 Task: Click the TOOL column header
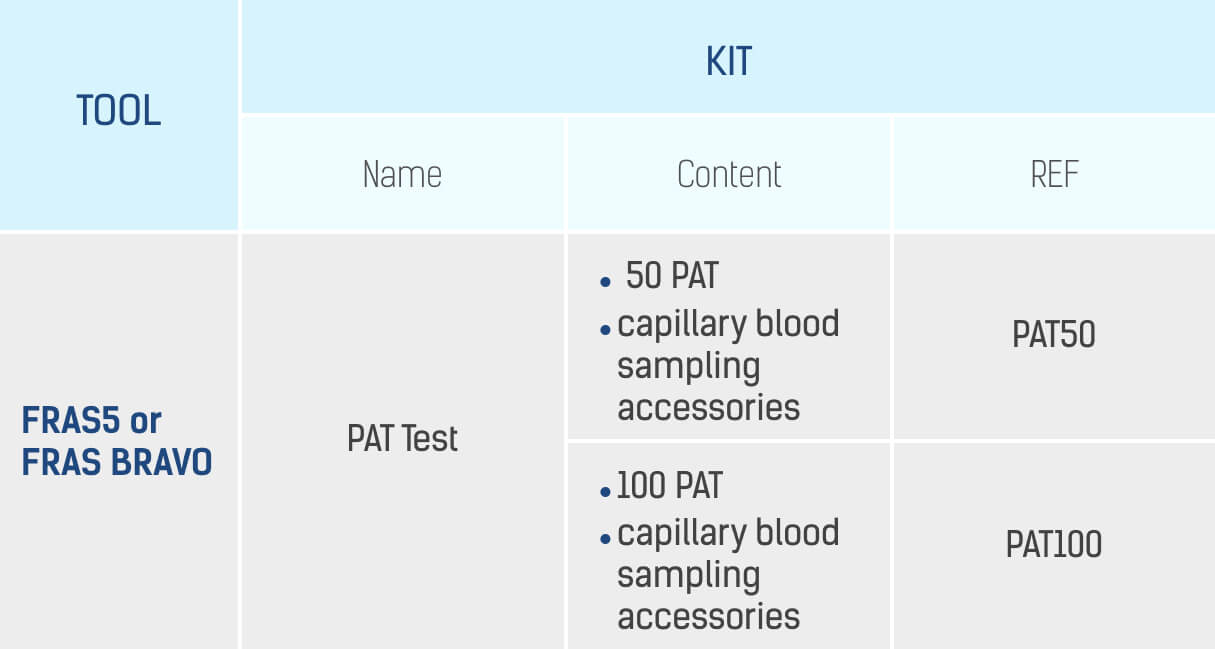(x=118, y=111)
